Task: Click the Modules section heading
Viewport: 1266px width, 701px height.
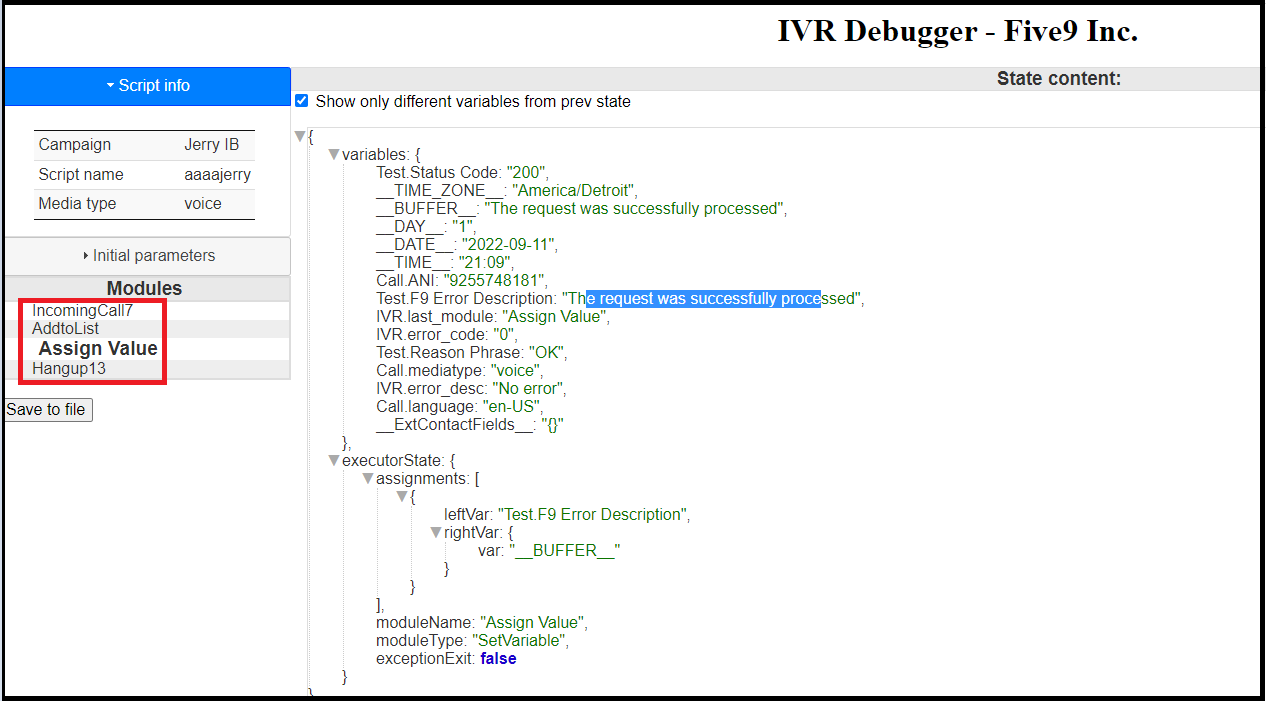Action: point(145,289)
